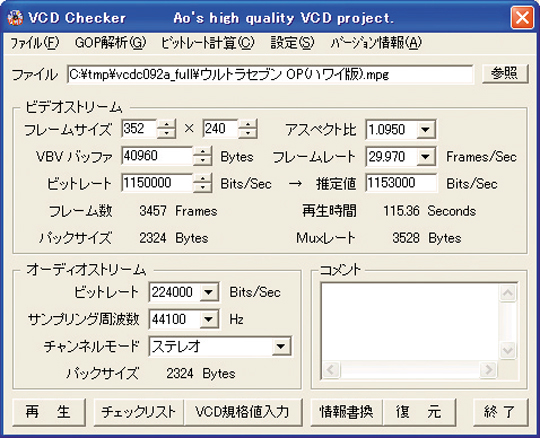Increase VBV buffer 40960 with up arrow
The height and width of the screenshot is (438, 540).
click(x=202, y=152)
